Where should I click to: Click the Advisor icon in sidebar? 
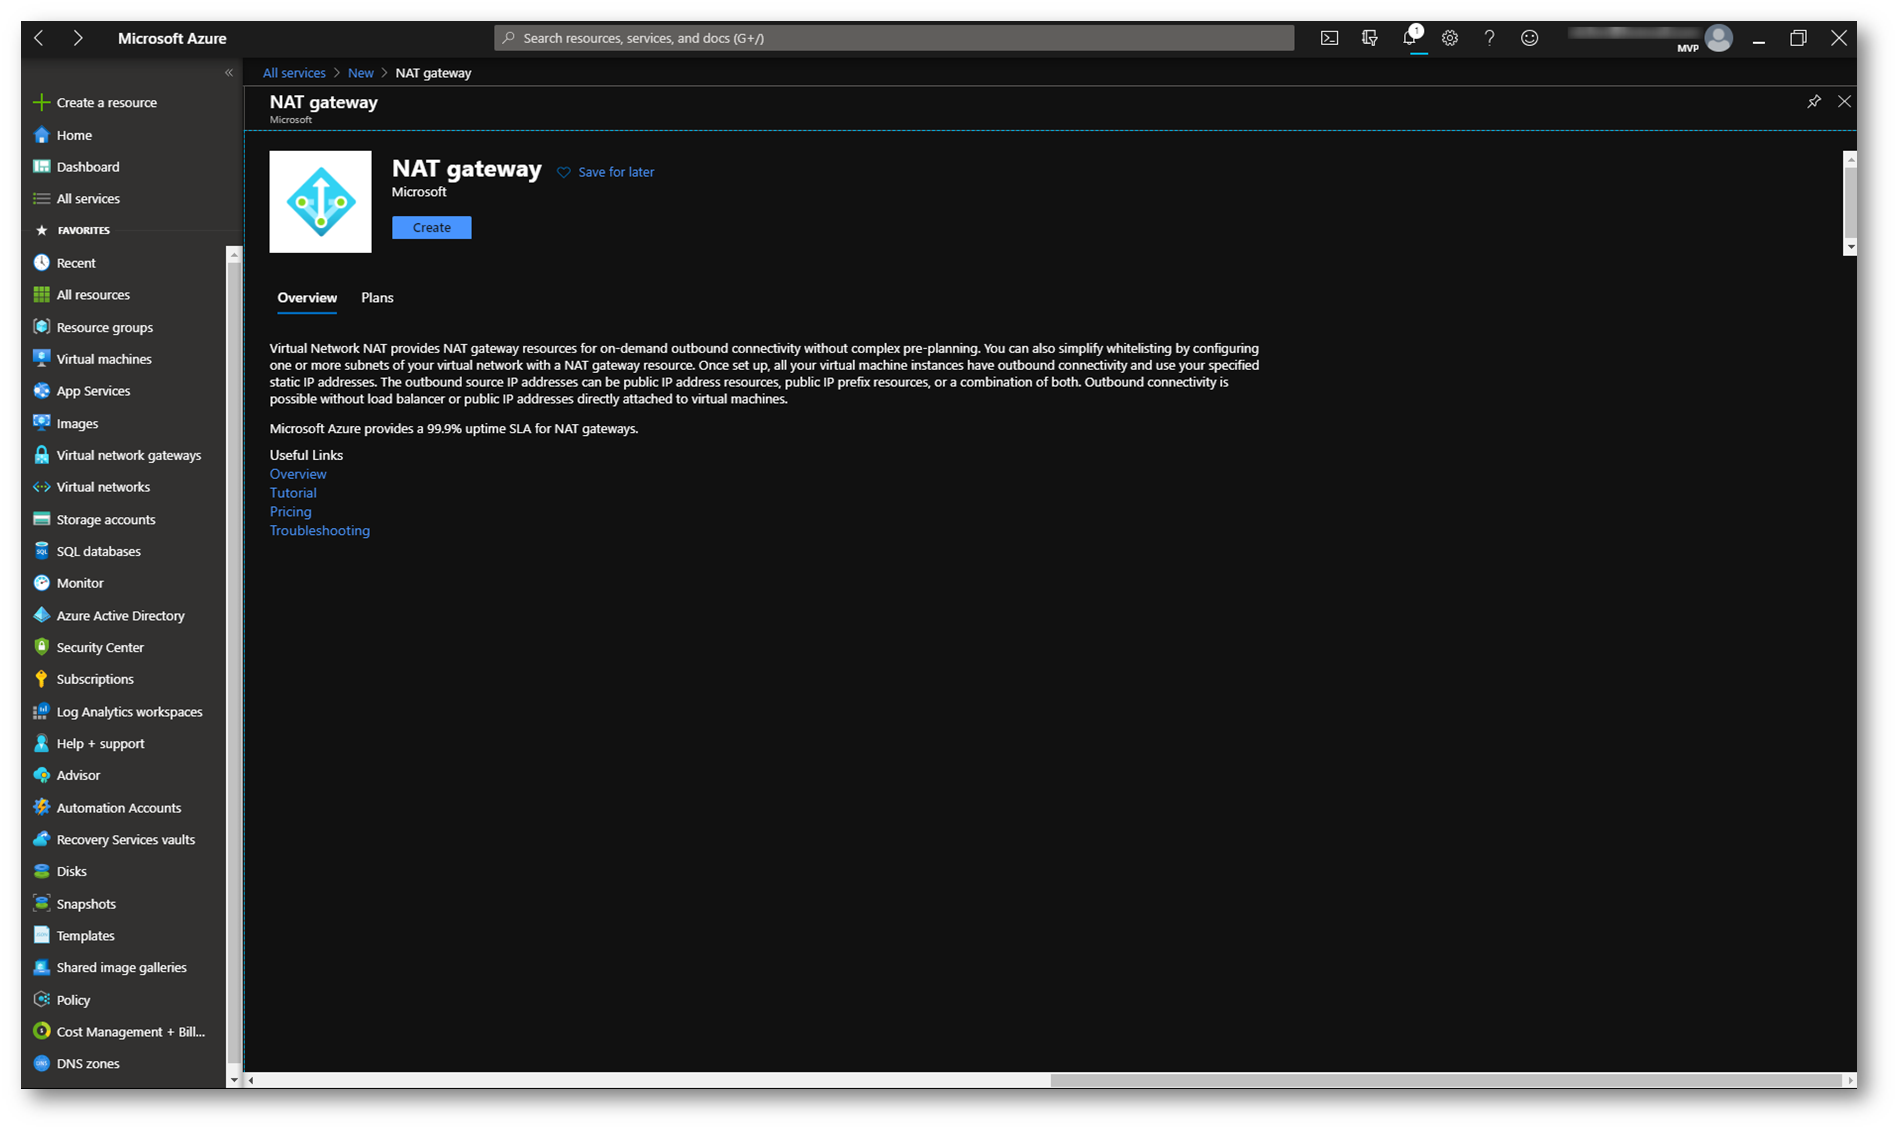click(x=41, y=775)
